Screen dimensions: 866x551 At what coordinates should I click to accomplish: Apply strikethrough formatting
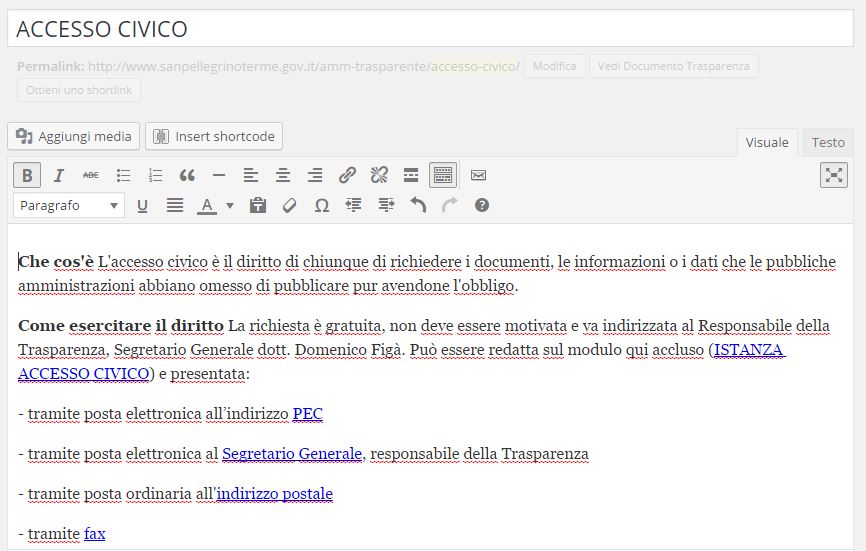pyautogui.click(x=91, y=176)
